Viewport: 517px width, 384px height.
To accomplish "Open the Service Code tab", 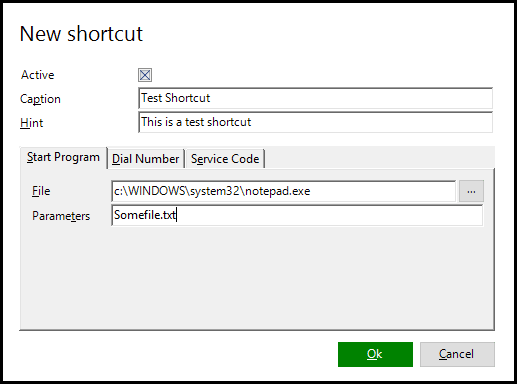I will [225, 159].
